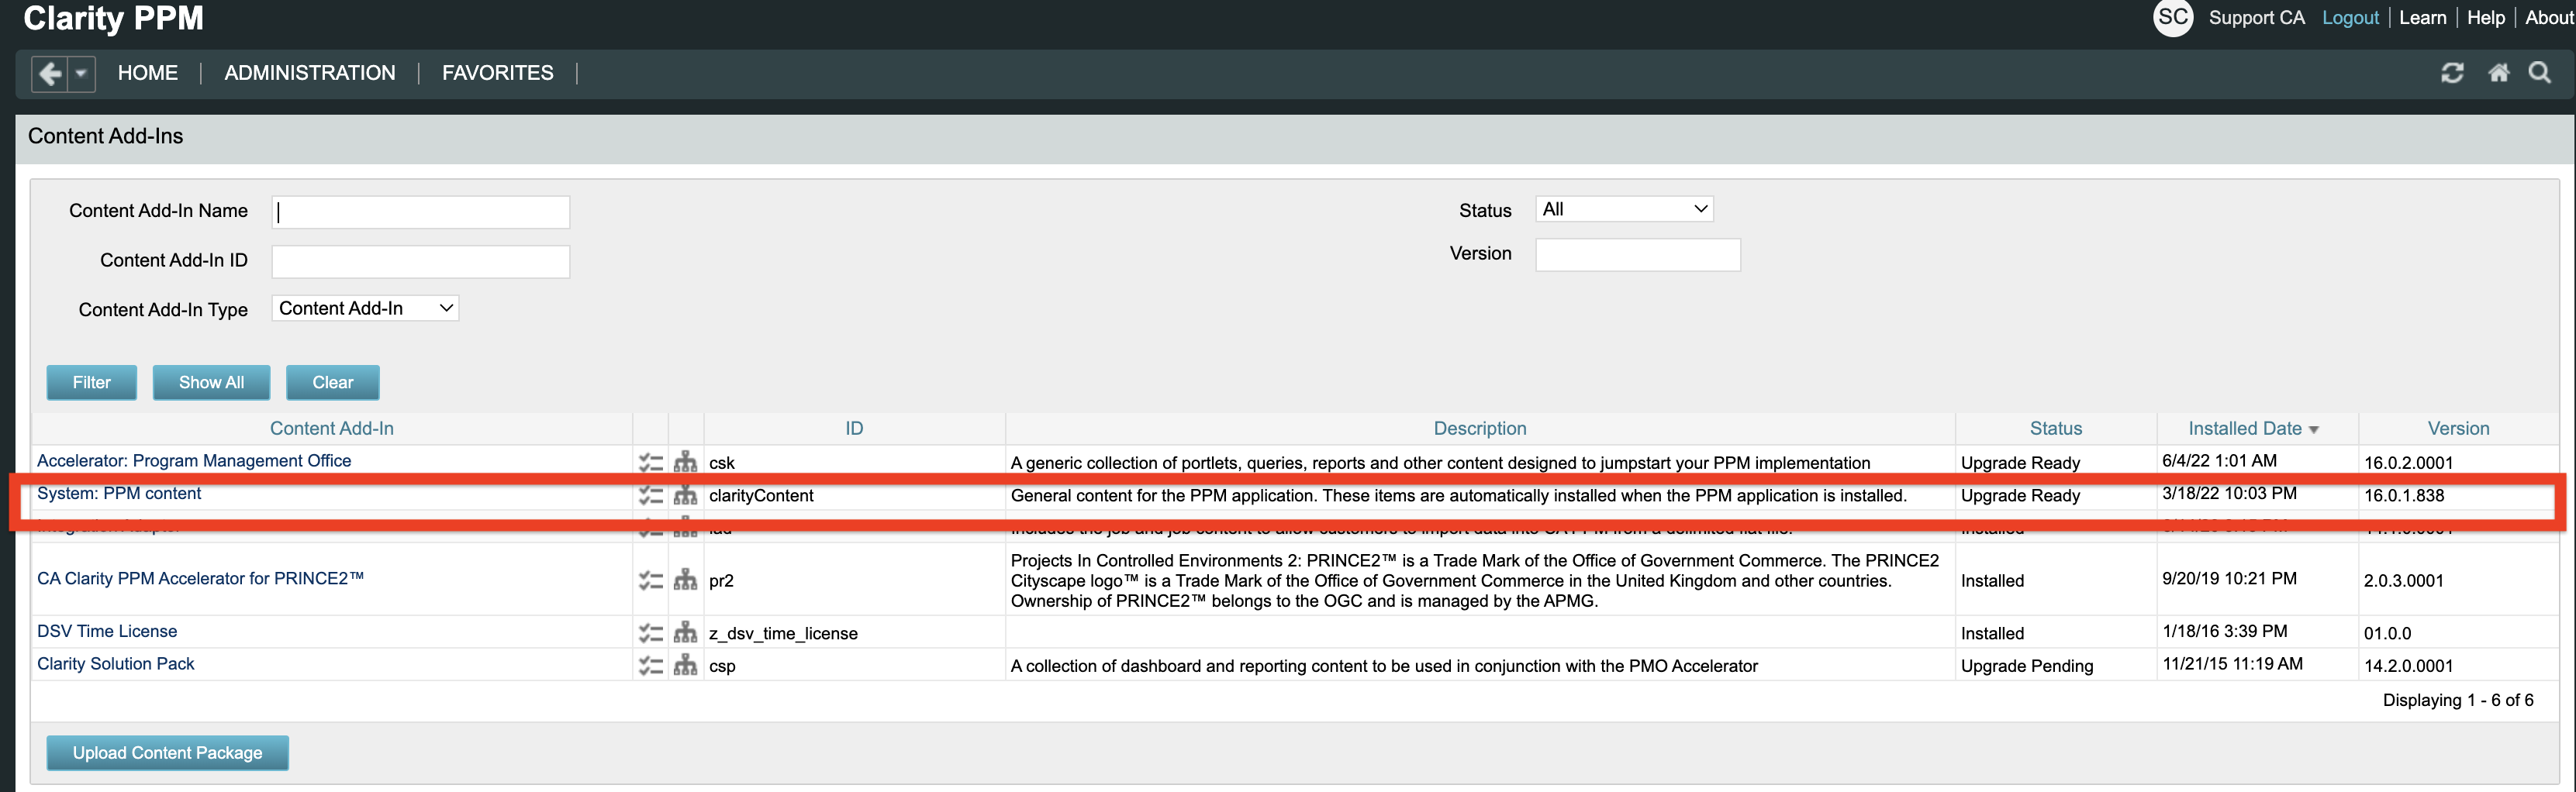The width and height of the screenshot is (2576, 792).
Task: Click the hierarchy icon for the csp row
Action: pos(685,665)
